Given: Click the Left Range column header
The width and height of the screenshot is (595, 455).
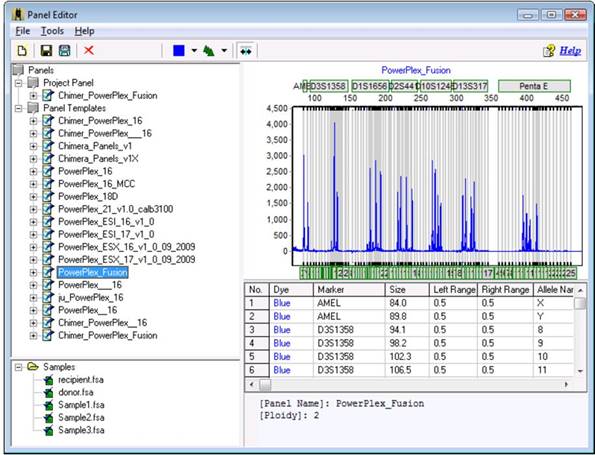Looking at the screenshot, I should [x=453, y=290].
